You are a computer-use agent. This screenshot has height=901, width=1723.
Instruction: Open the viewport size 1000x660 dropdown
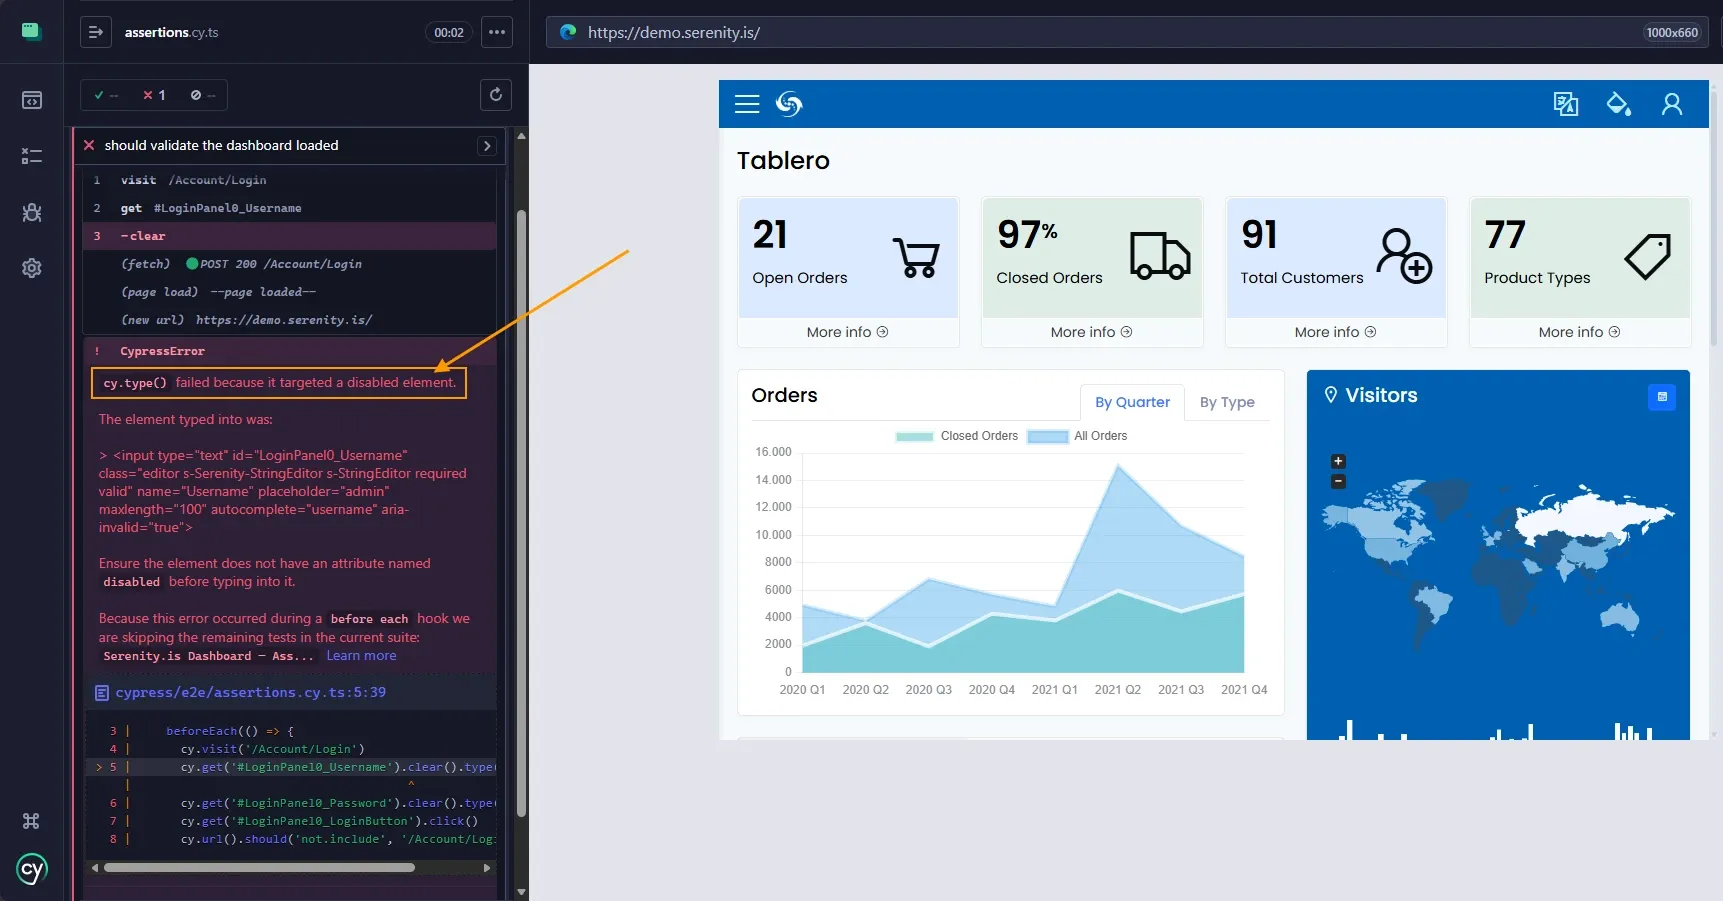tap(1672, 32)
